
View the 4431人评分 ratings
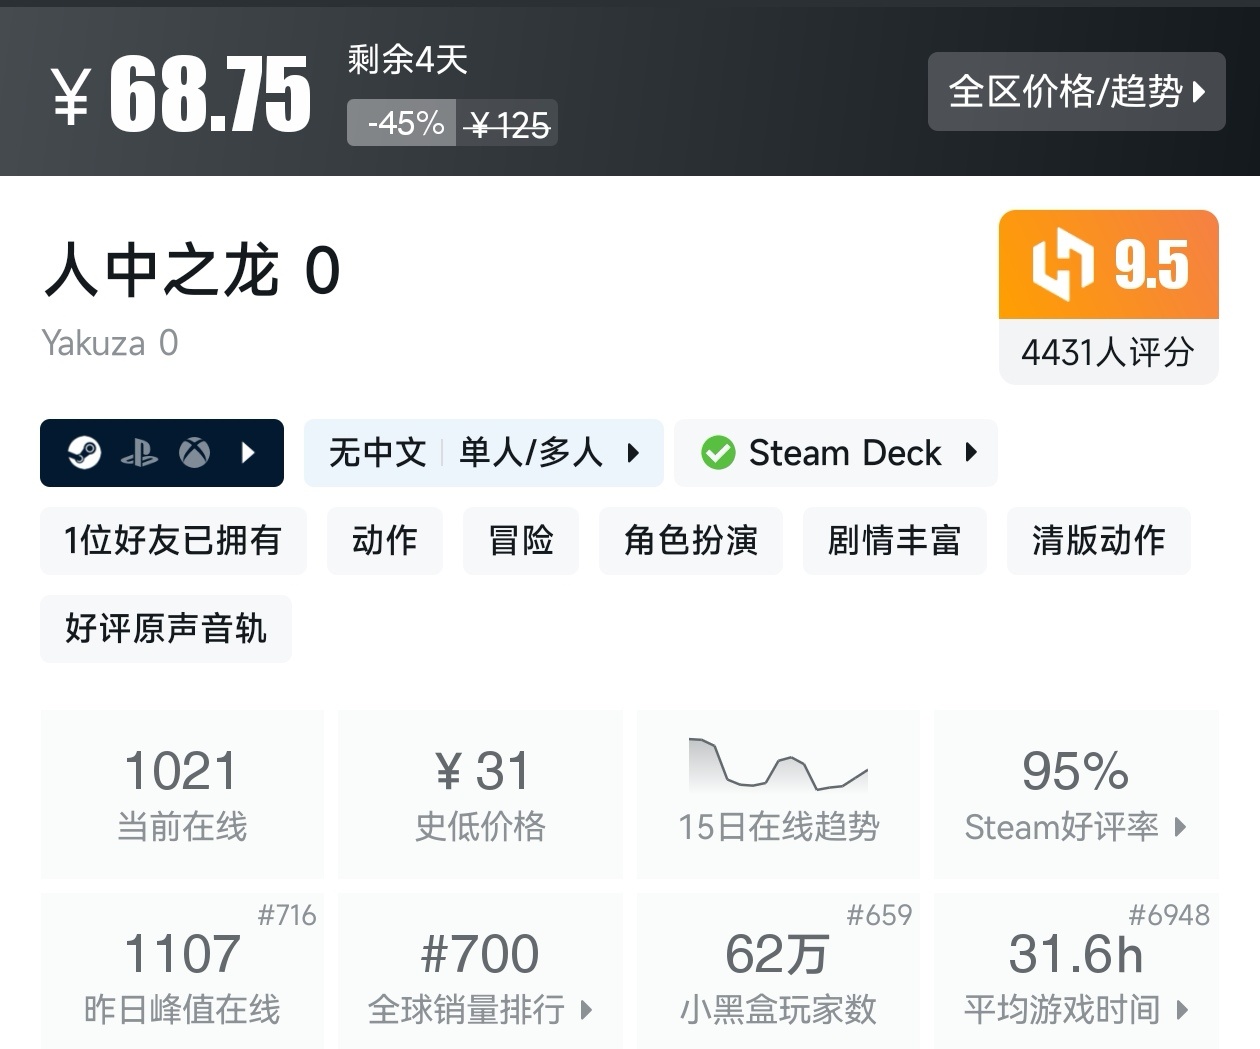1107,351
